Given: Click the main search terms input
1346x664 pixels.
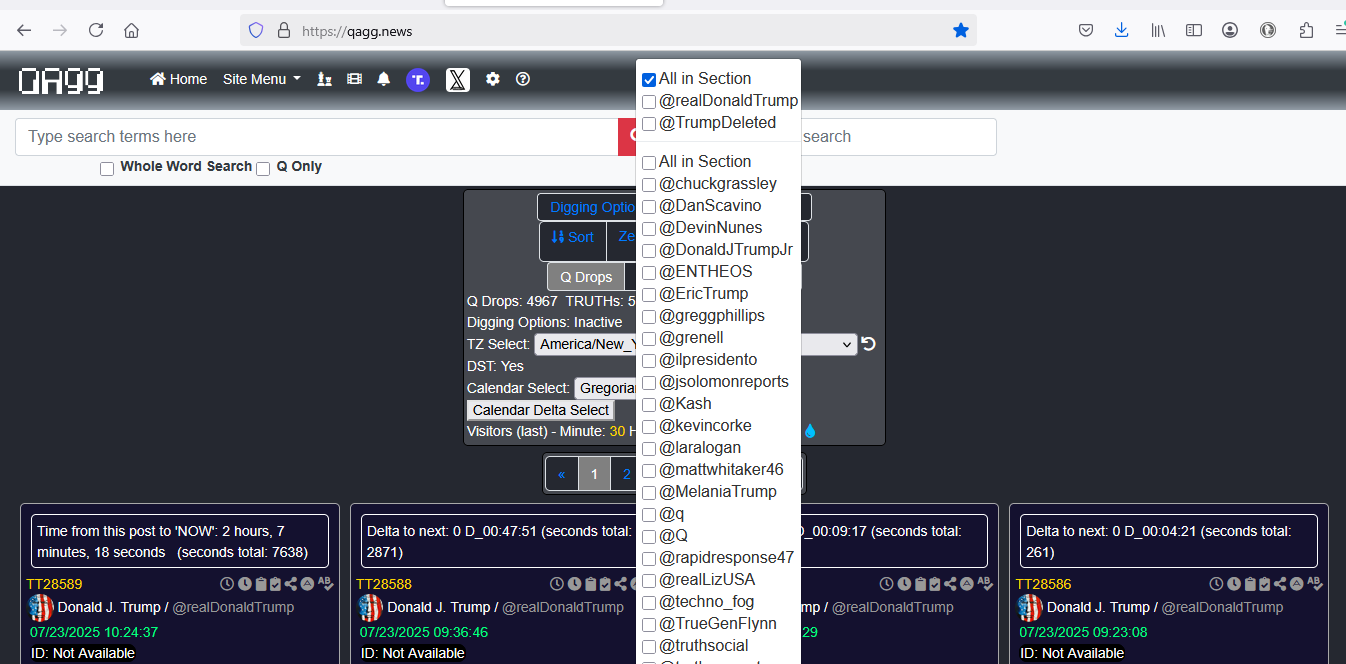Looking at the screenshot, I should click(x=316, y=137).
